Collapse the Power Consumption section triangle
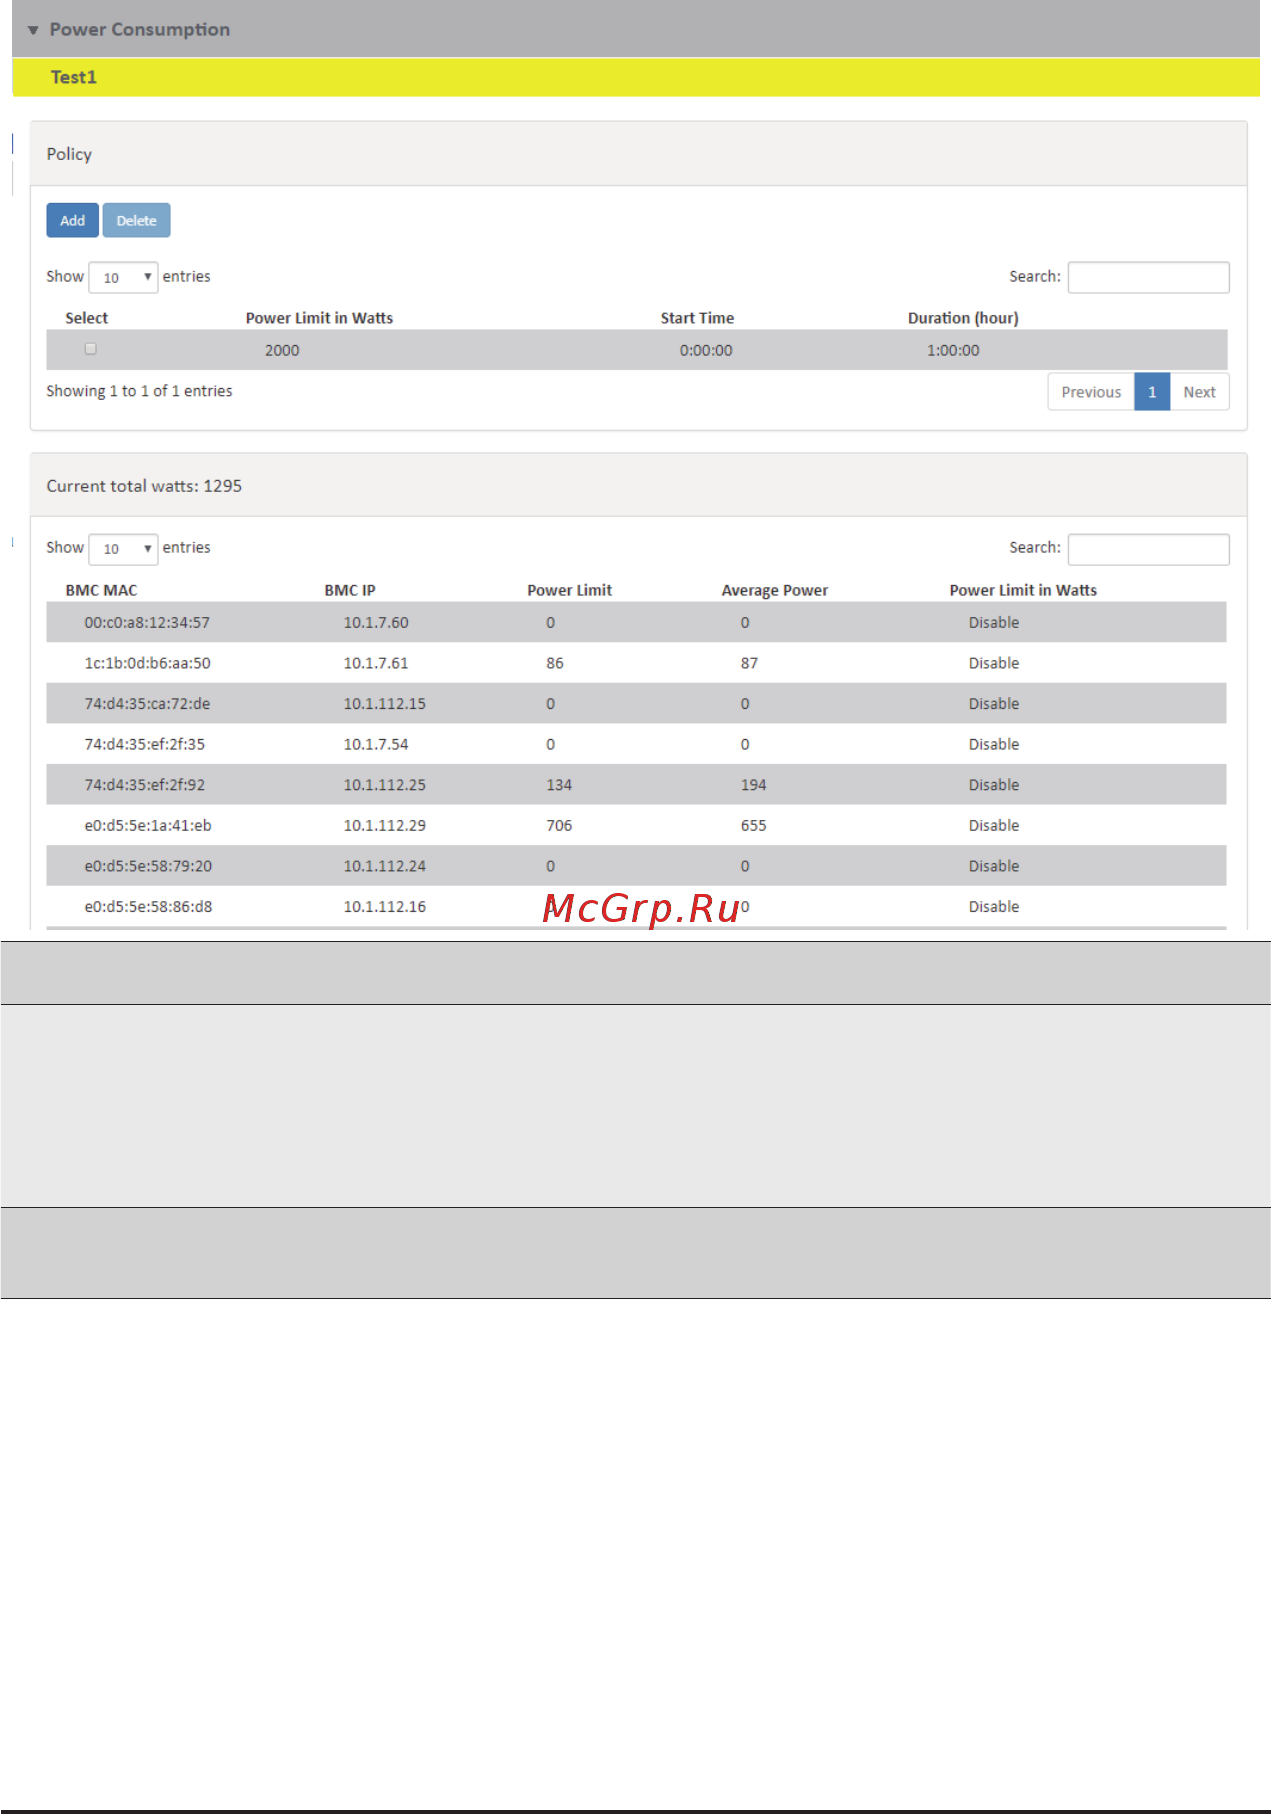The width and height of the screenshot is (1271, 1814). click(x=33, y=30)
